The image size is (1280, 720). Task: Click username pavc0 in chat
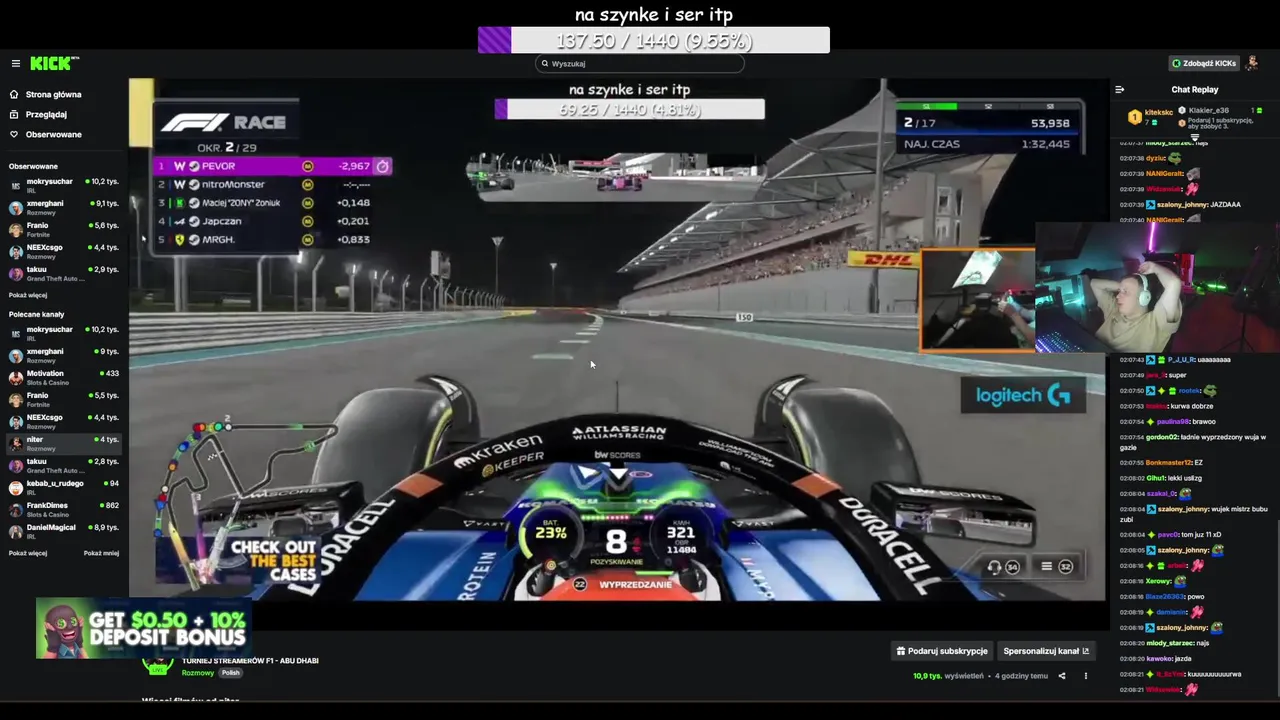[x=1169, y=535]
